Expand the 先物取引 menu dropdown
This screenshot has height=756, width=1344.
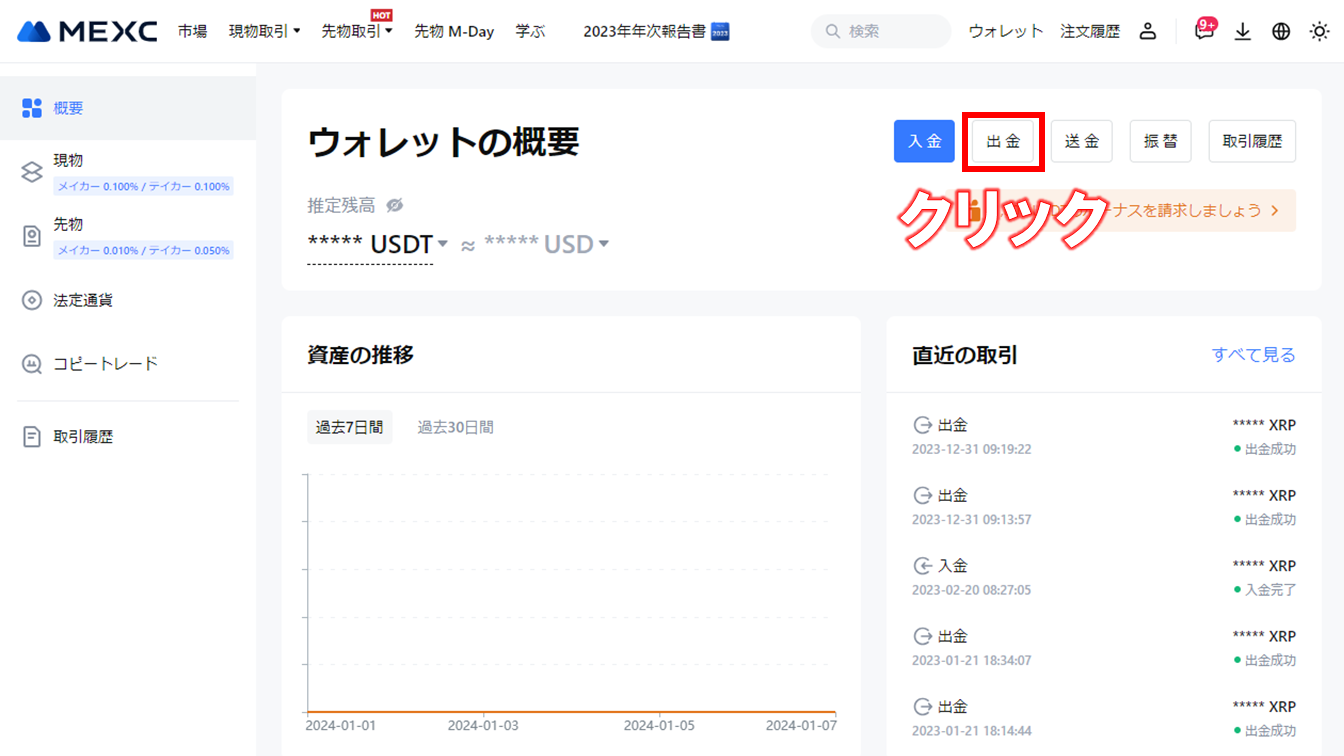[357, 31]
